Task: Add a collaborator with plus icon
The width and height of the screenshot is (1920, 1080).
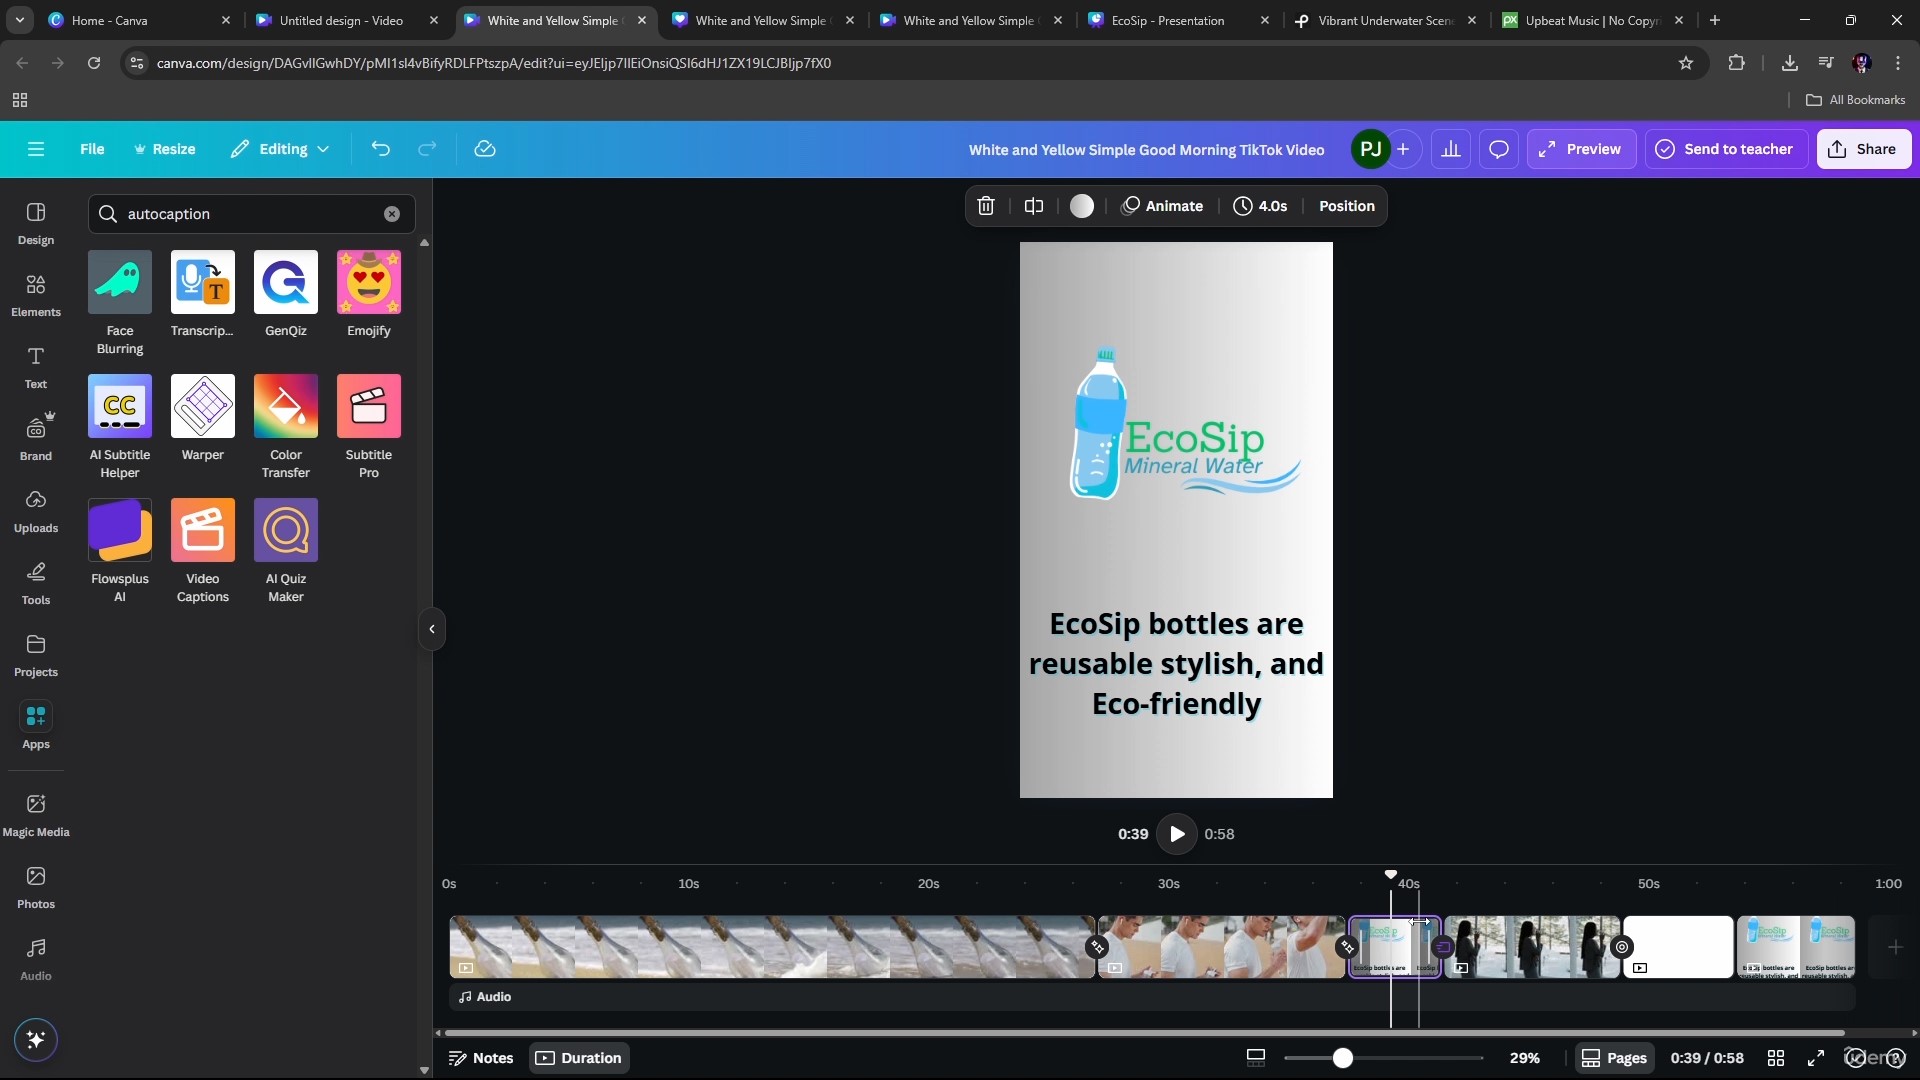Action: click(x=1404, y=149)
